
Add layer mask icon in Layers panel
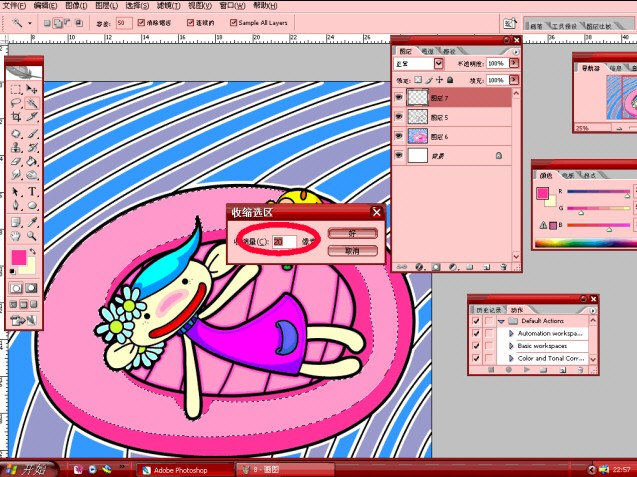click(436, 267)
